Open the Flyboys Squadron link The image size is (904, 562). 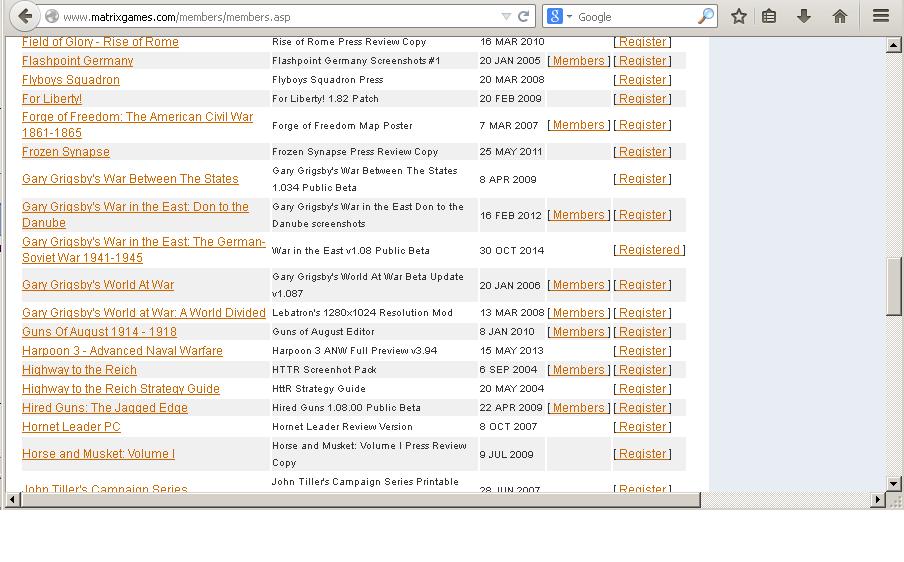click(71, 80)
